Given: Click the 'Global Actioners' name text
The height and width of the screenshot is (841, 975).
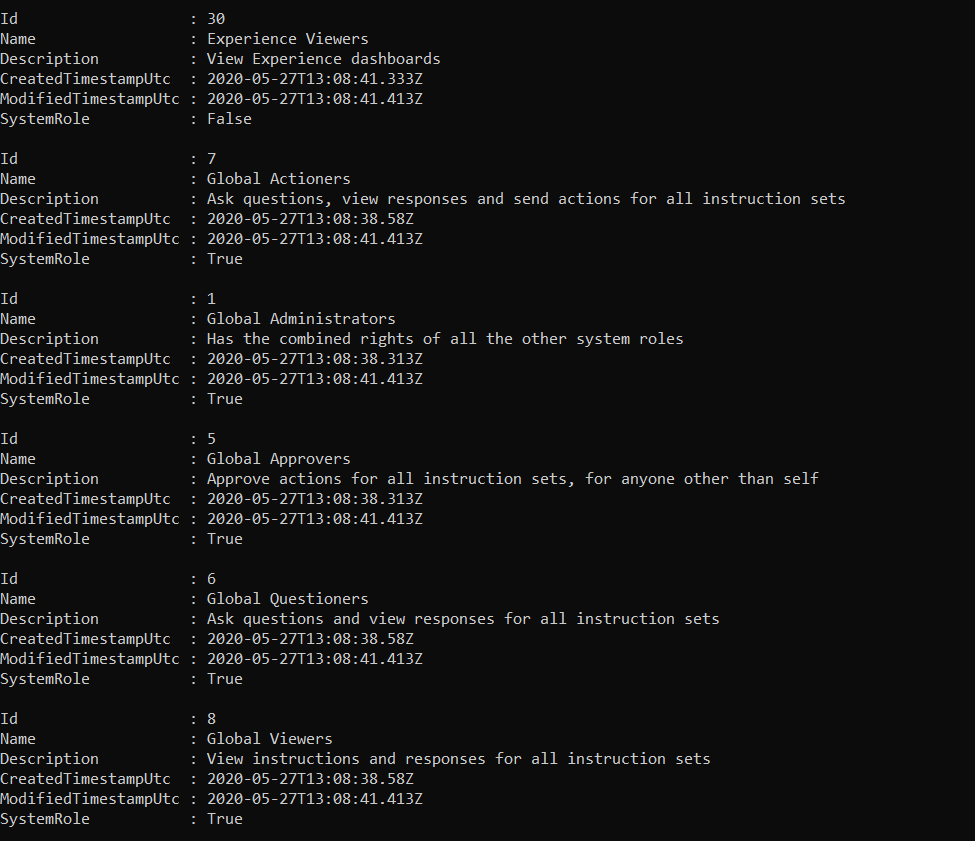Looking at the screenshot, I should click(x=278, y=179).
